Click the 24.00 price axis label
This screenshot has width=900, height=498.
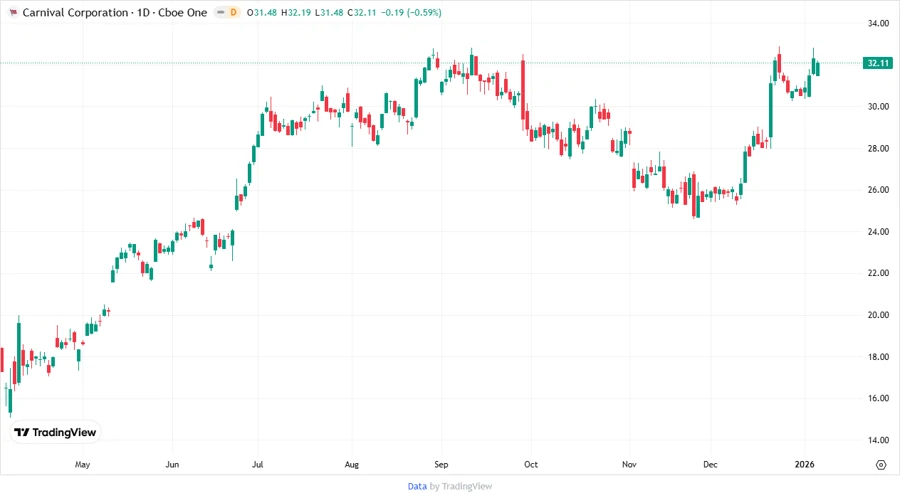click(878, 232)
